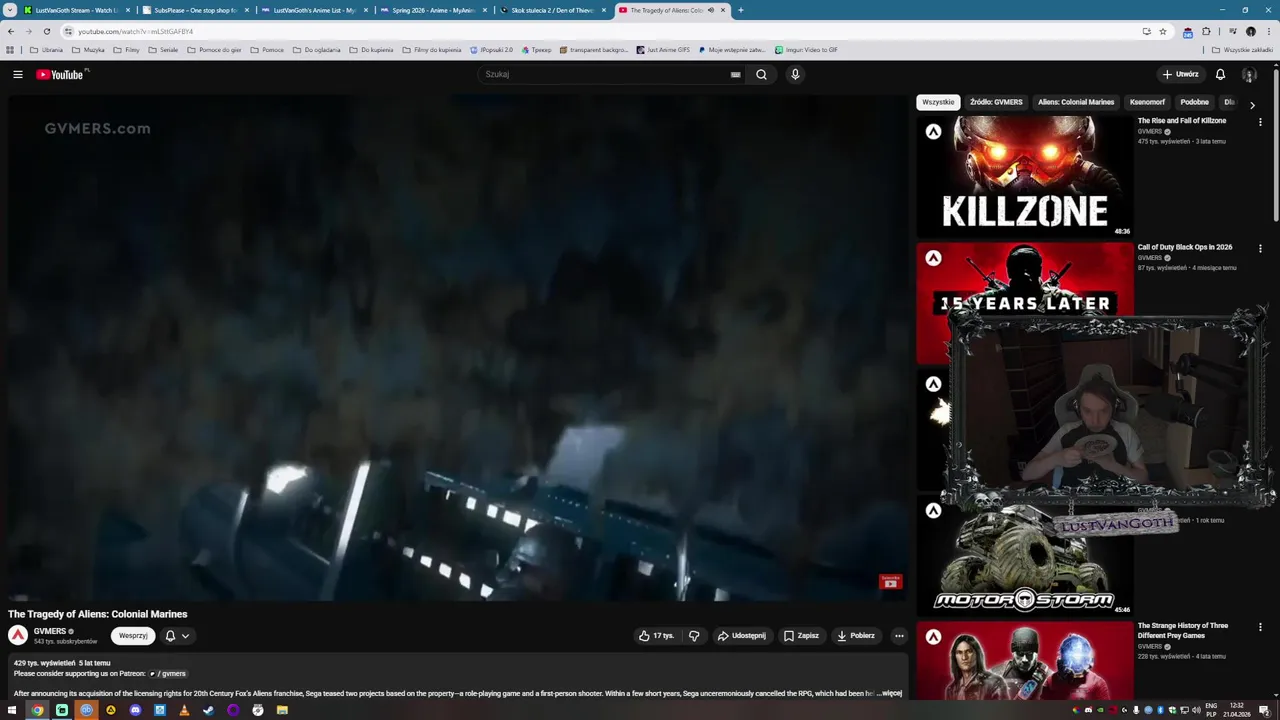Open the Chrome apps grid shortcut
This screenshot has width=1280, height=720.
coord(10,49)
